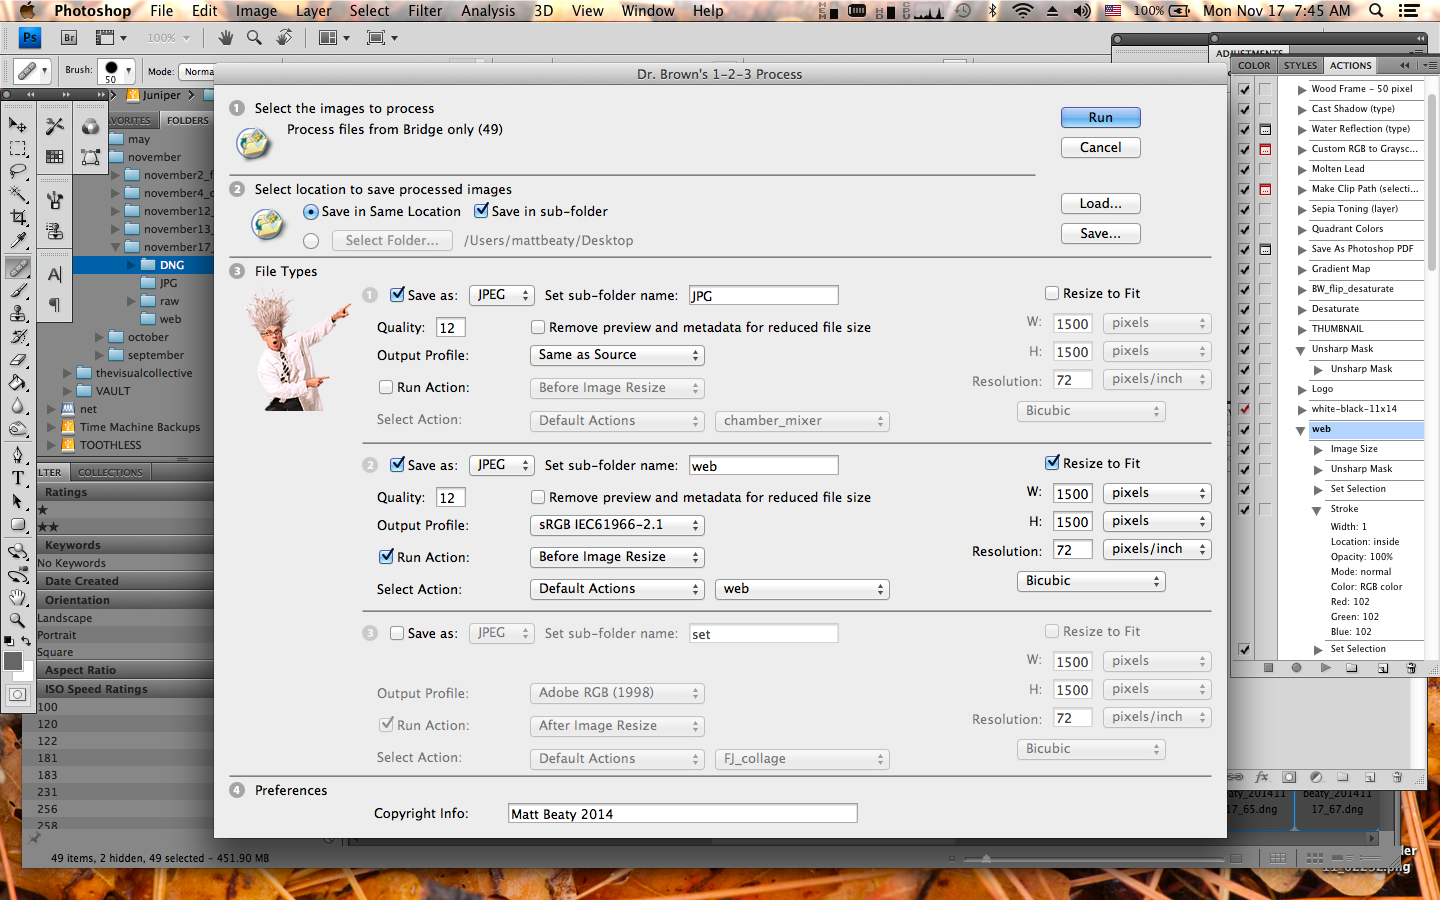
Task: Uncheck Run Action in the web section
Action: [386, 557]
